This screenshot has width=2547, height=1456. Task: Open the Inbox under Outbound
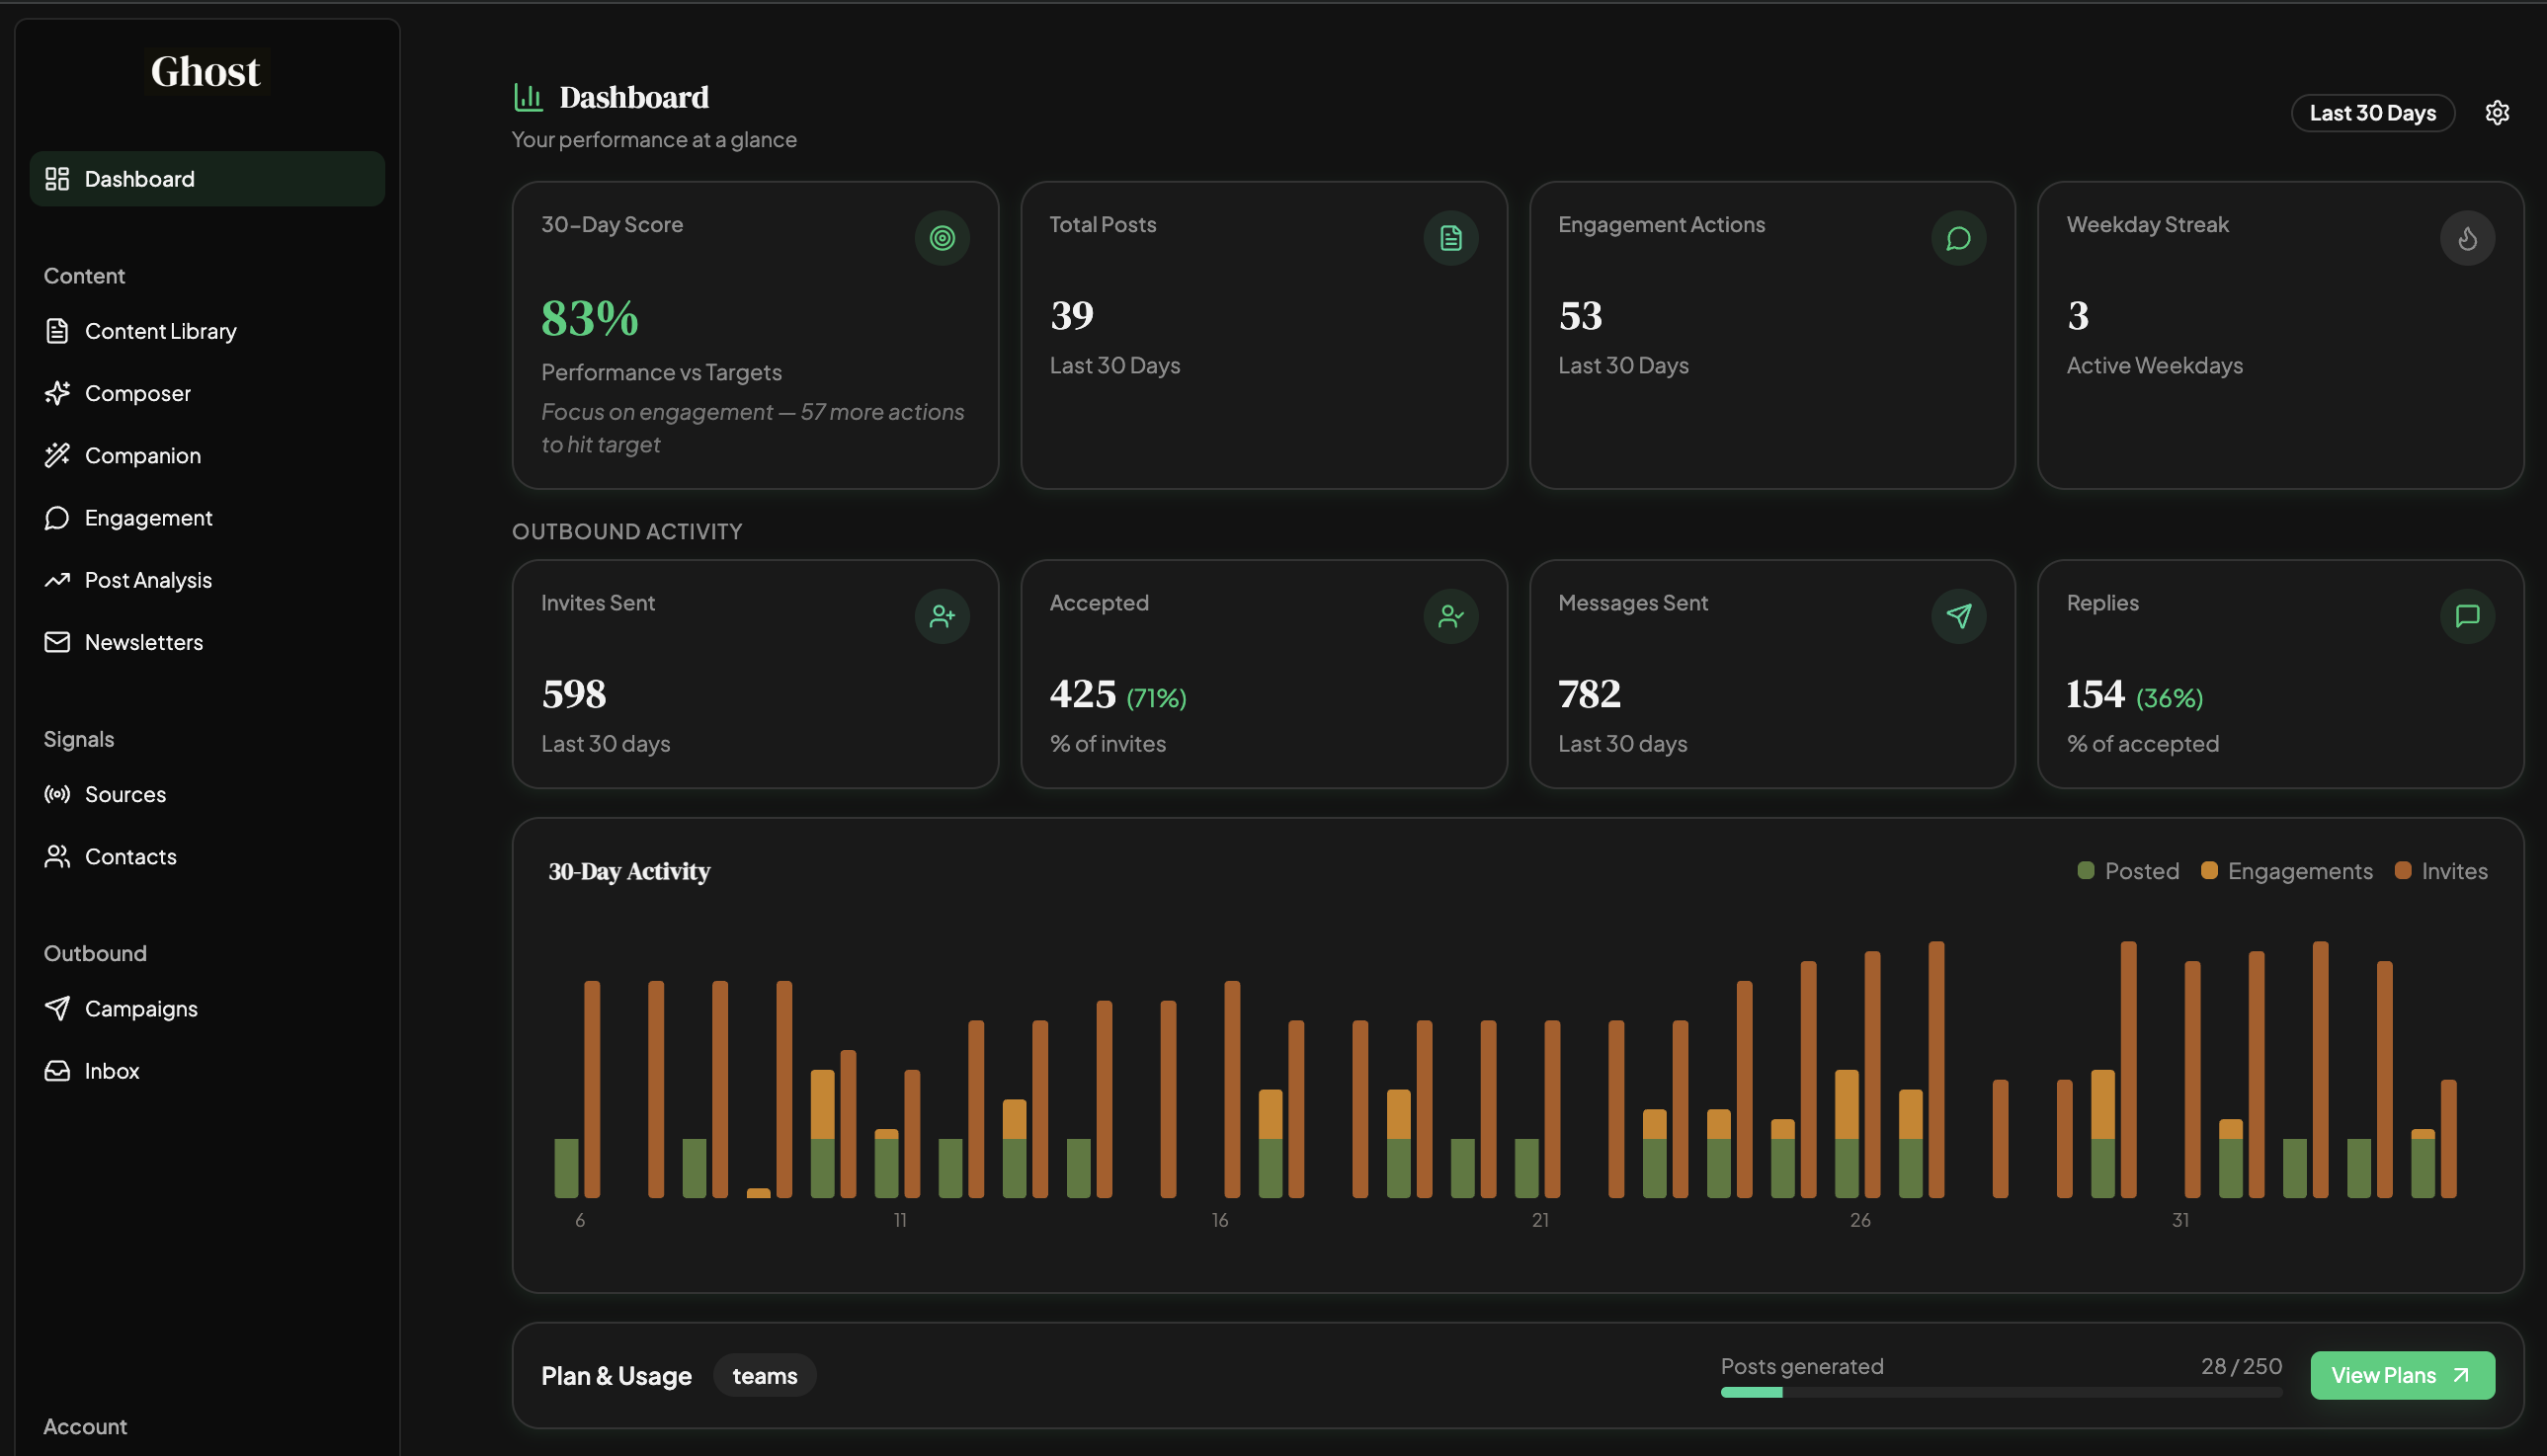(x=111, y=1070)
